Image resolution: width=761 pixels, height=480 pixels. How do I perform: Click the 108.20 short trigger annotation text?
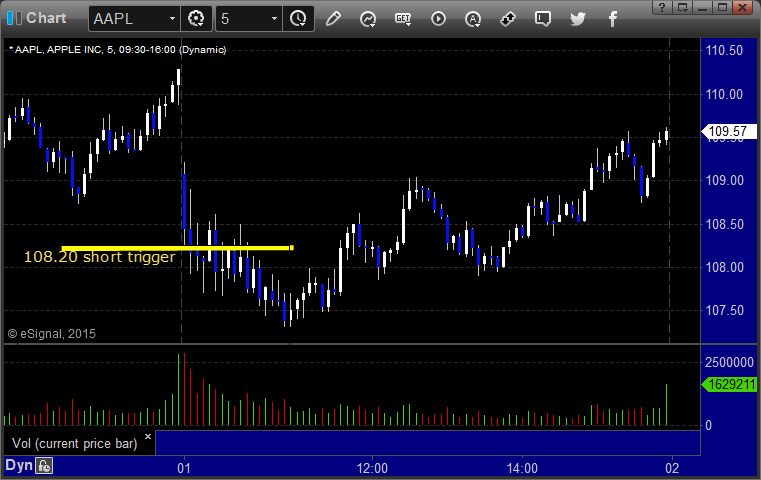(x=99, y=257)
